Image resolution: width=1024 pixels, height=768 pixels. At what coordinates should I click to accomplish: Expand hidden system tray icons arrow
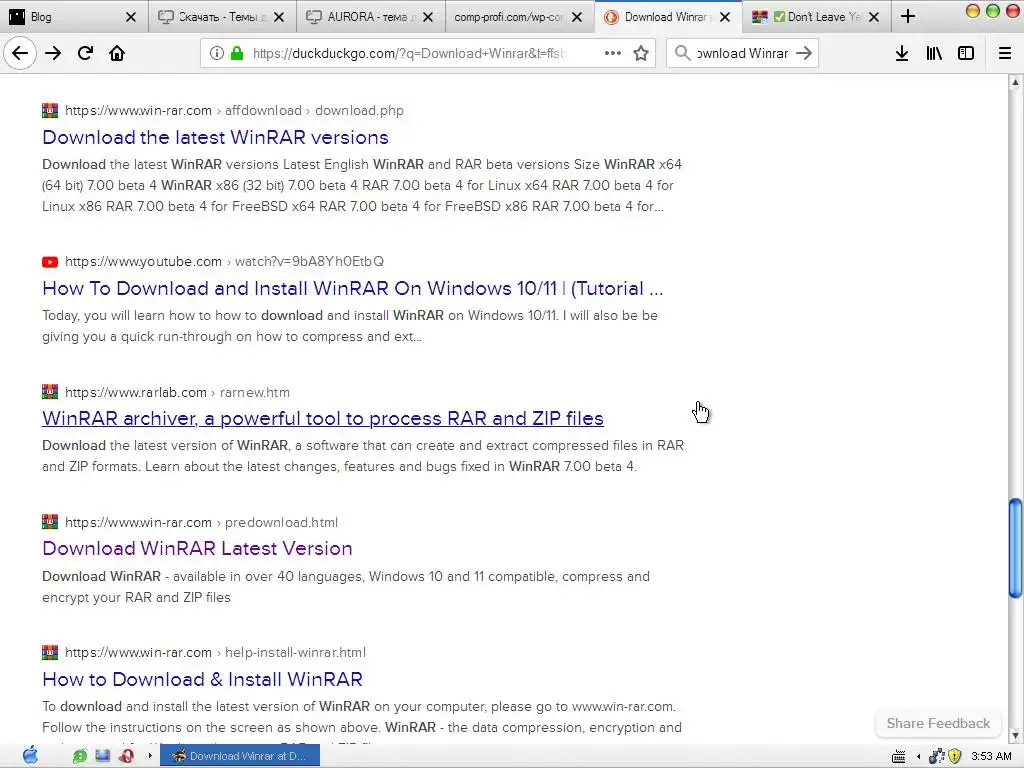[919, 756]
